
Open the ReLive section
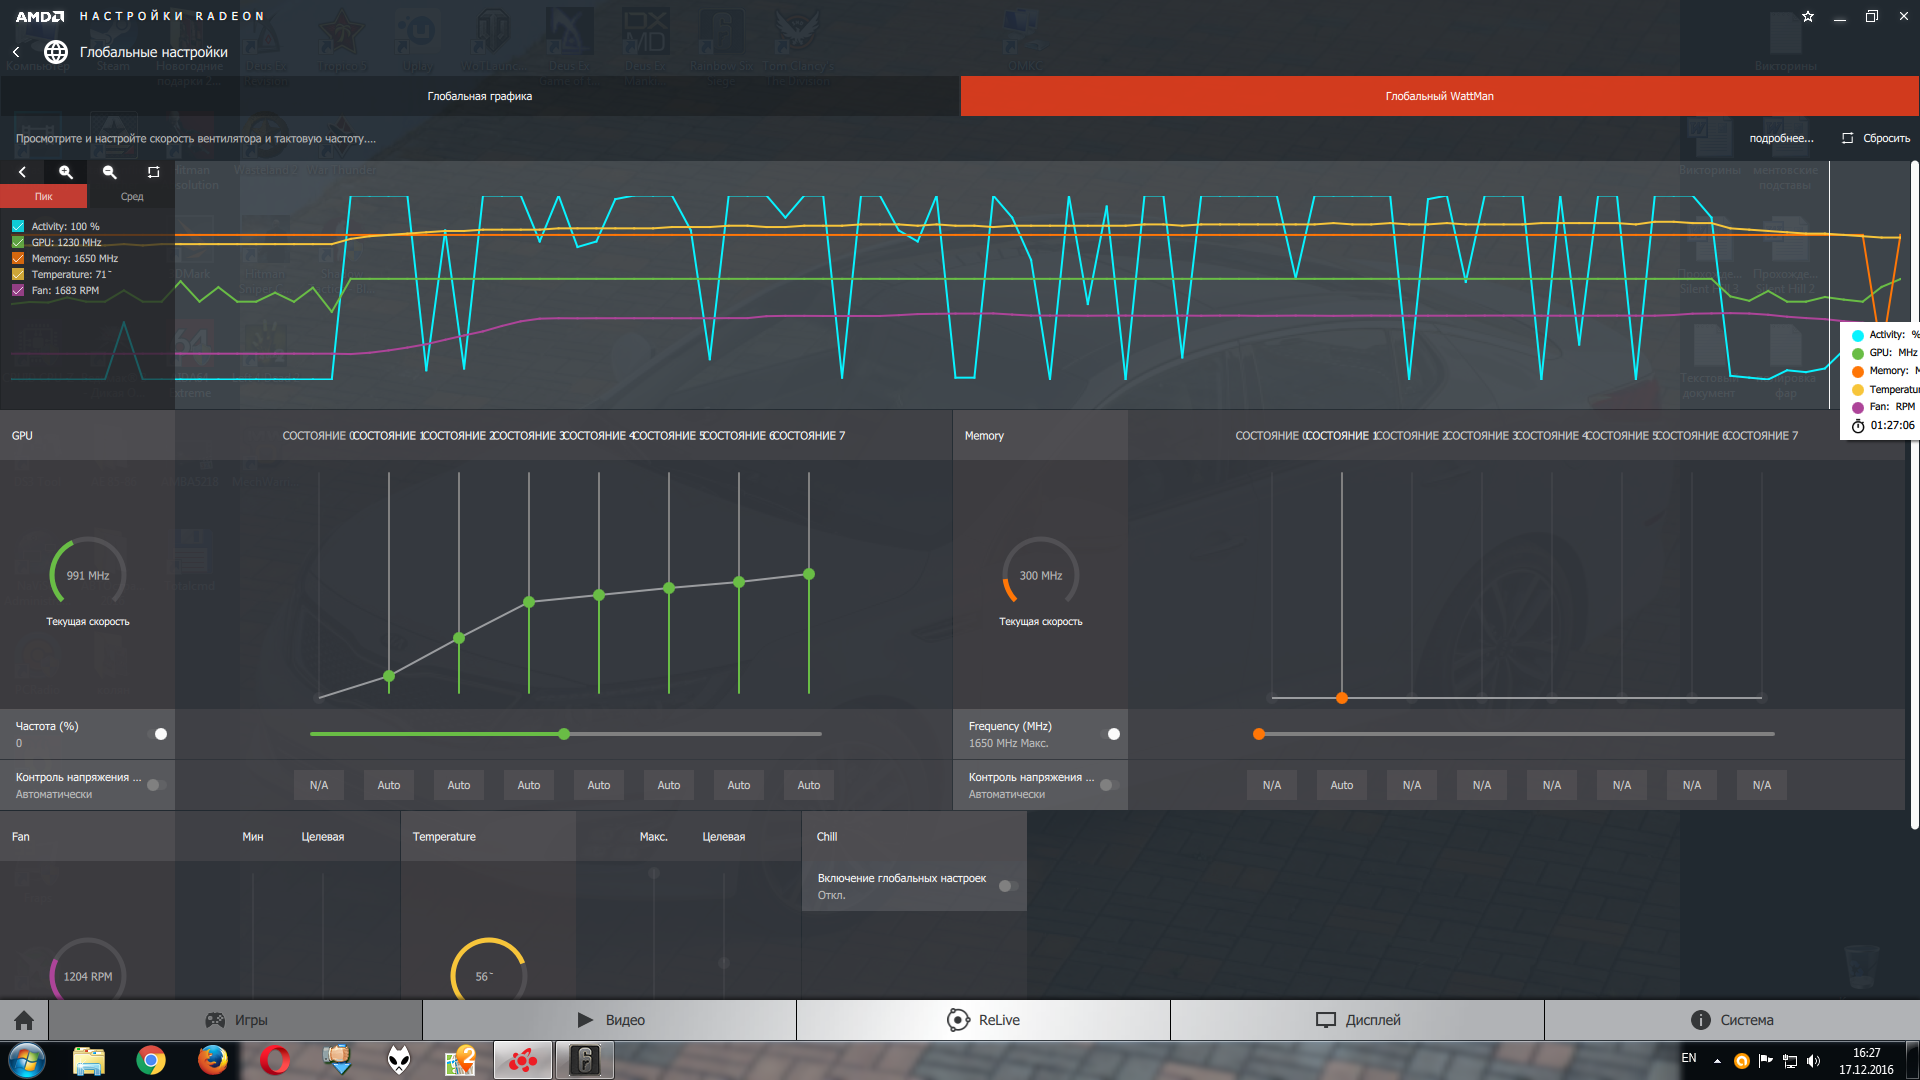pos(983,1020)
